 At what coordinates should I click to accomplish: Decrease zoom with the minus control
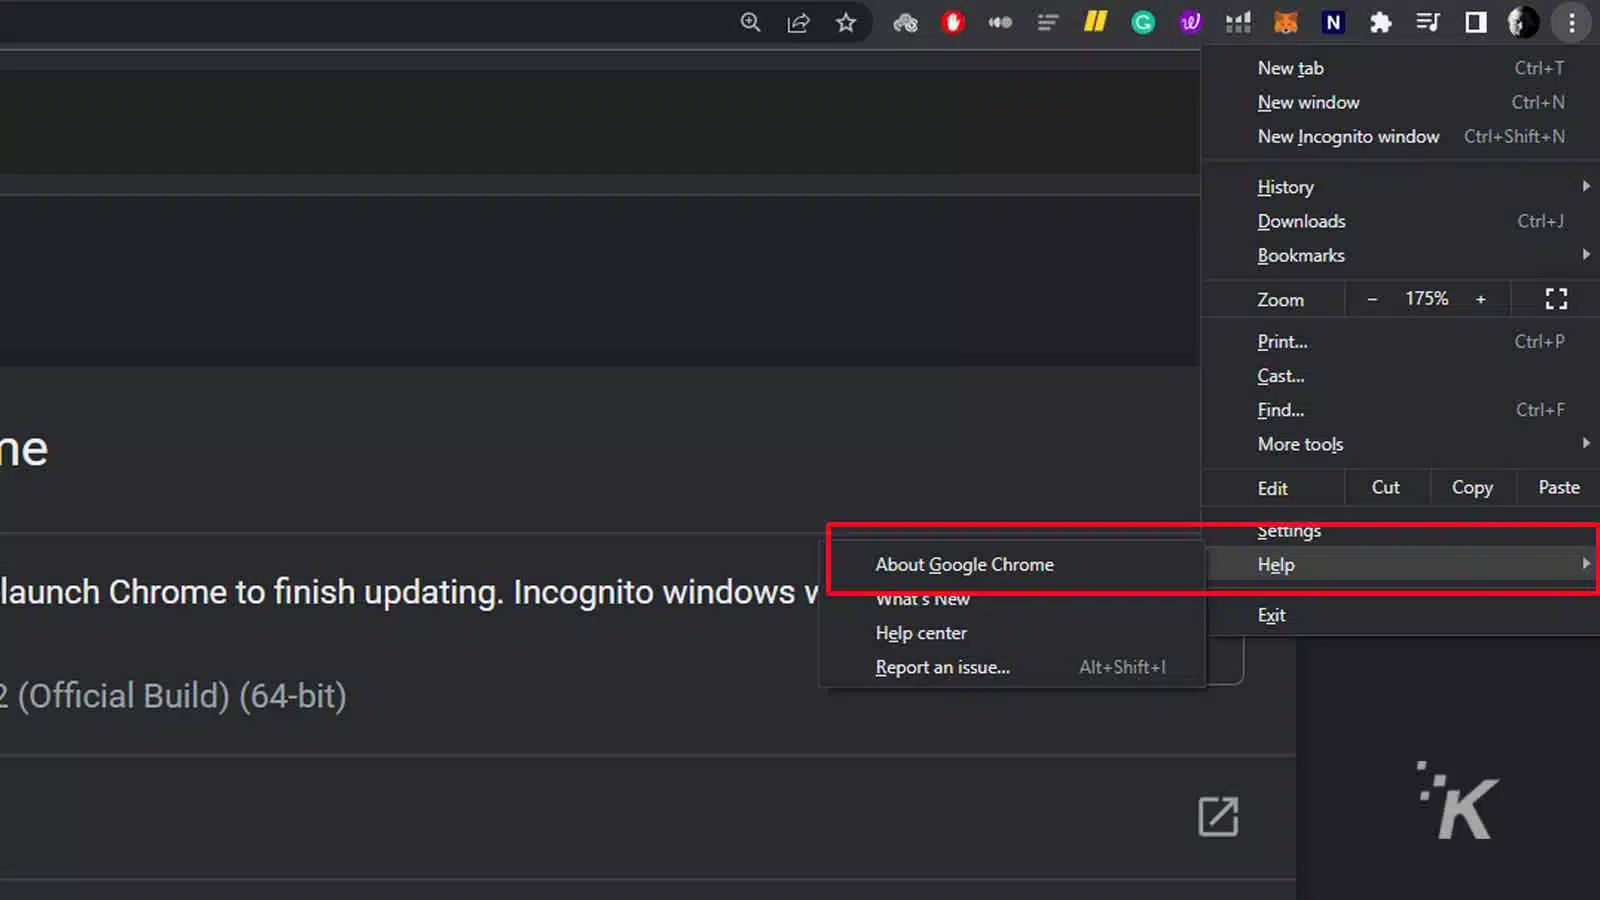coord(1372,298)
